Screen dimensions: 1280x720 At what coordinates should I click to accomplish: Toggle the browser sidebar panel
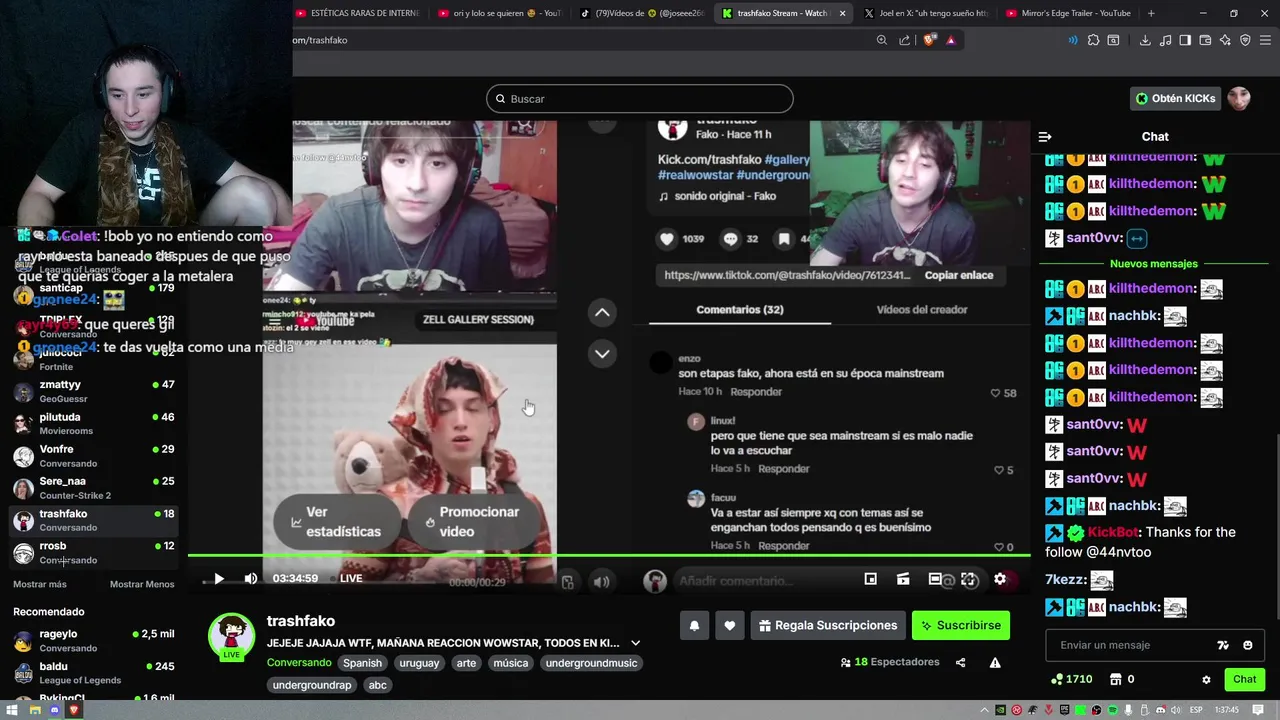(x=1185, y=40)
